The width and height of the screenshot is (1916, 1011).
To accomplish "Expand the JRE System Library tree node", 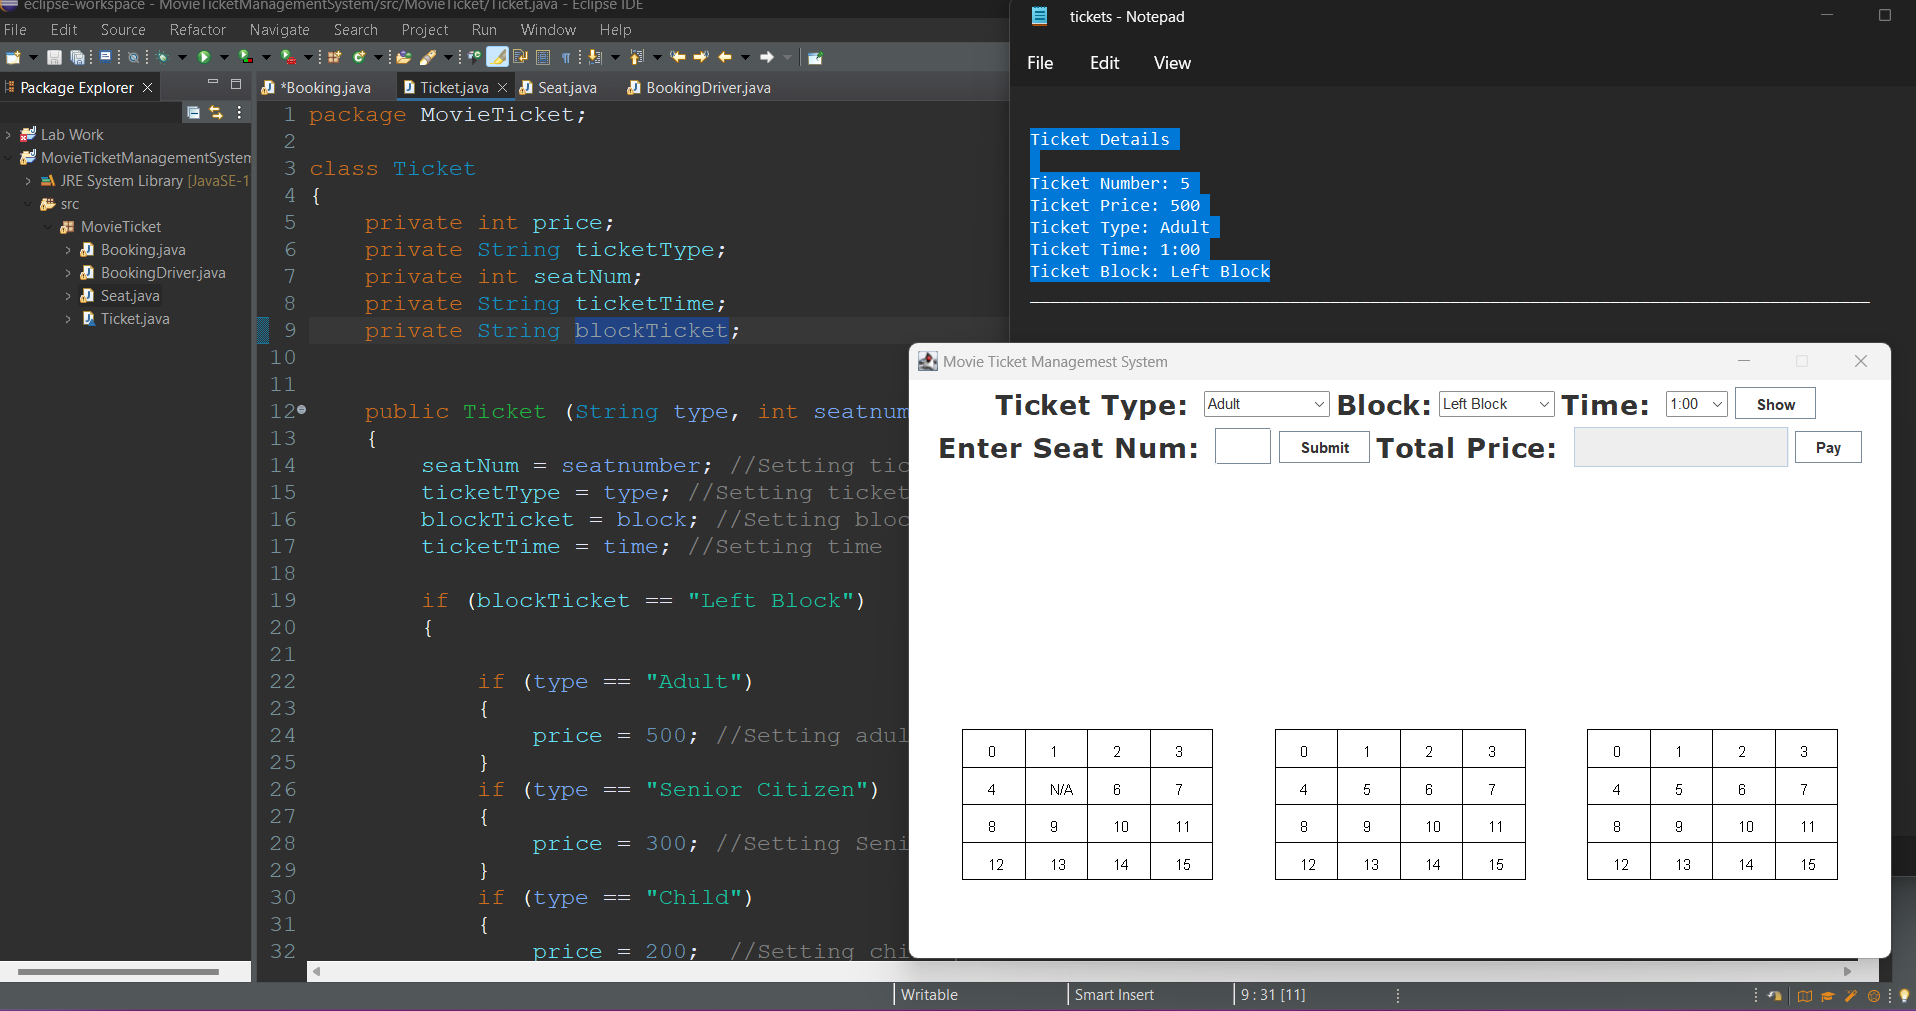I will coord(27,181).
